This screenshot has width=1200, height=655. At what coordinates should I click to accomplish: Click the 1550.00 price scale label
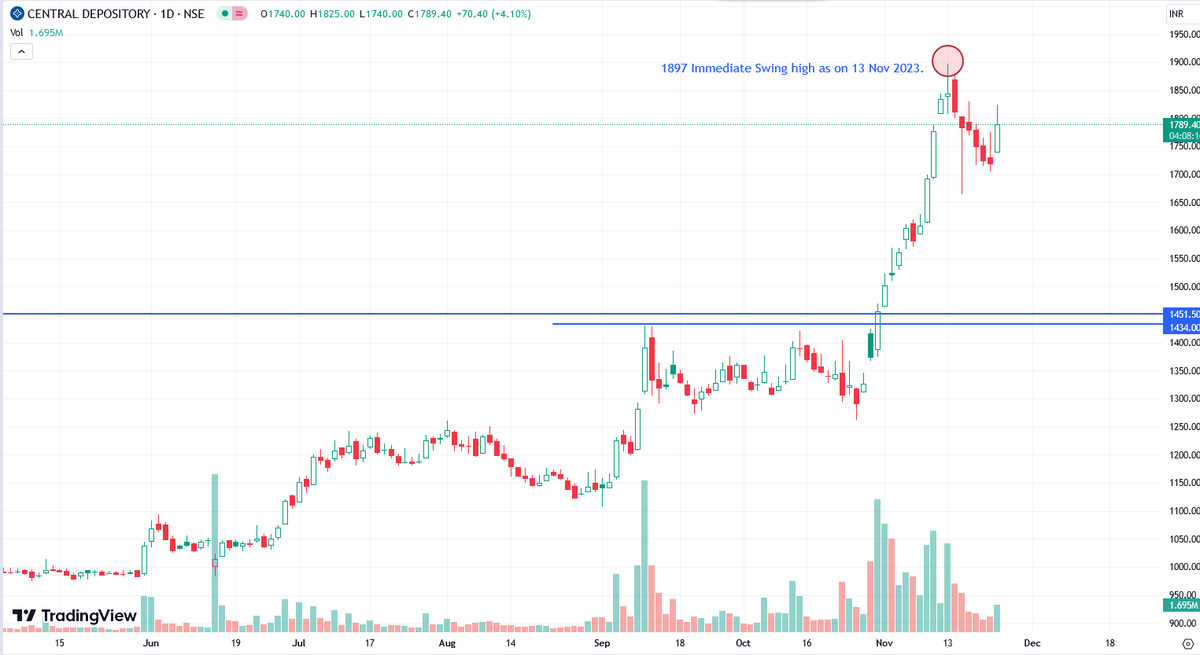(x=1183, y=259)
